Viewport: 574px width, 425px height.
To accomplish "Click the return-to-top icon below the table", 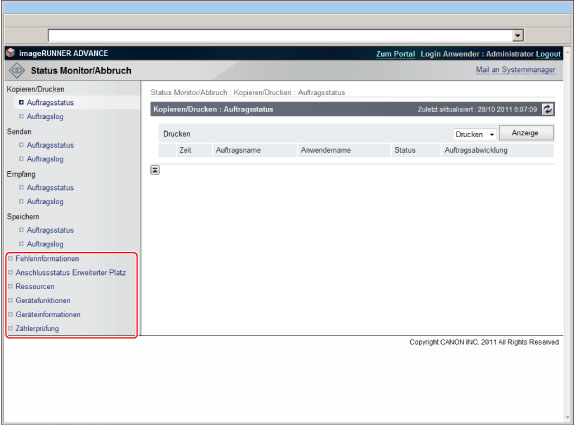I will click(x=155, y=170).
